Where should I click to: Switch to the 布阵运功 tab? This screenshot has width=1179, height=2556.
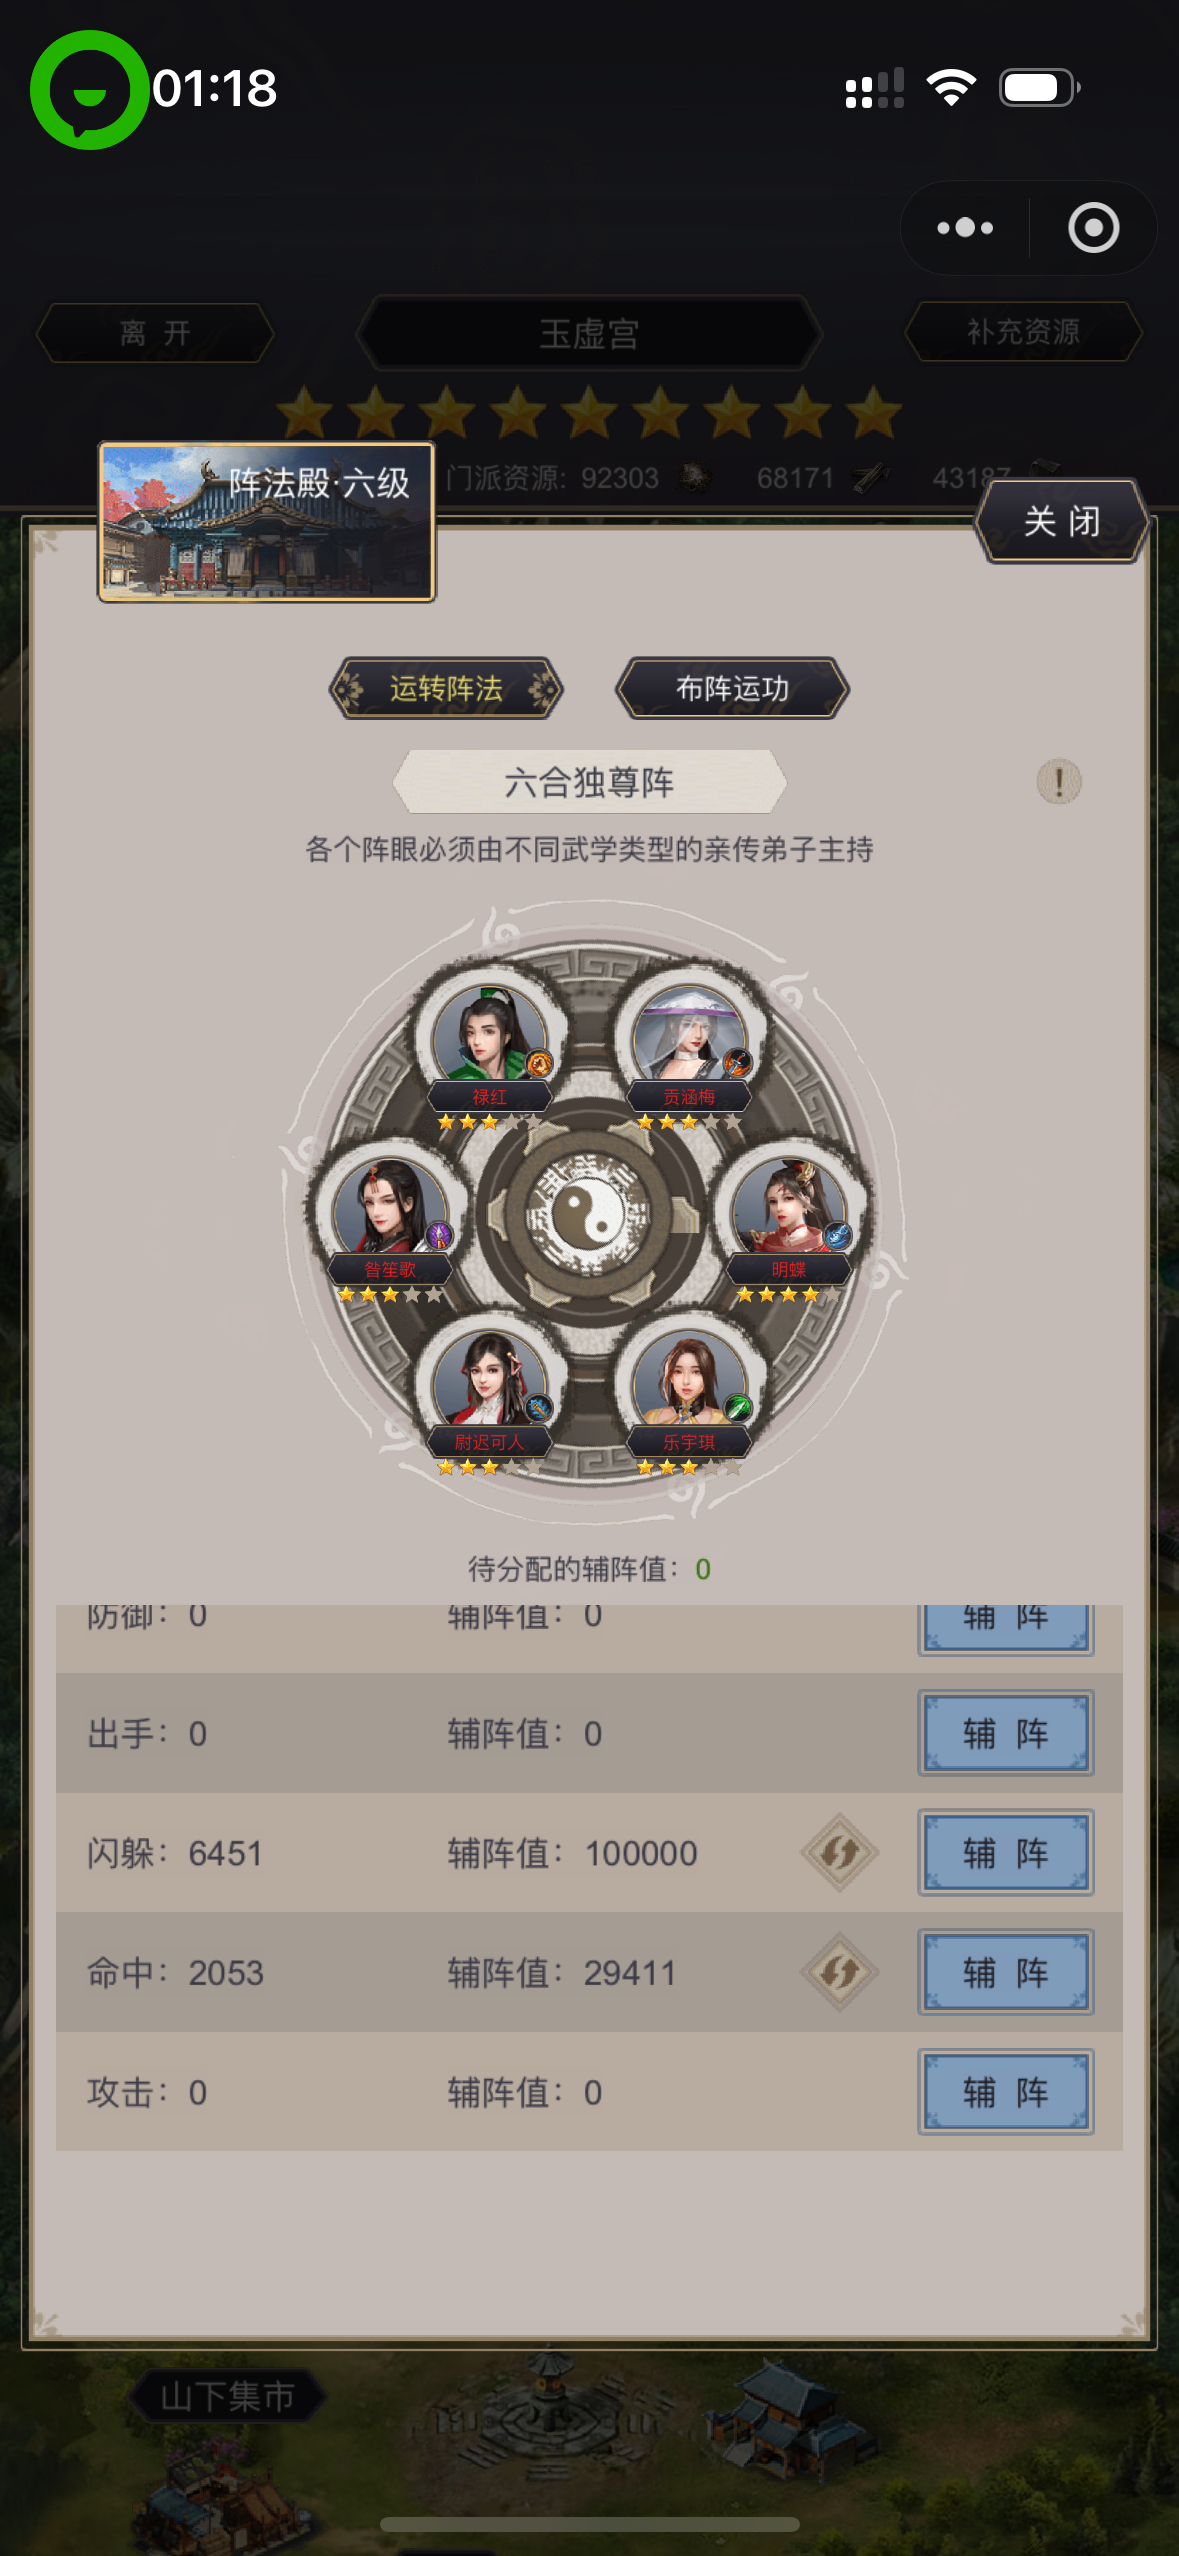pos(732,688)
